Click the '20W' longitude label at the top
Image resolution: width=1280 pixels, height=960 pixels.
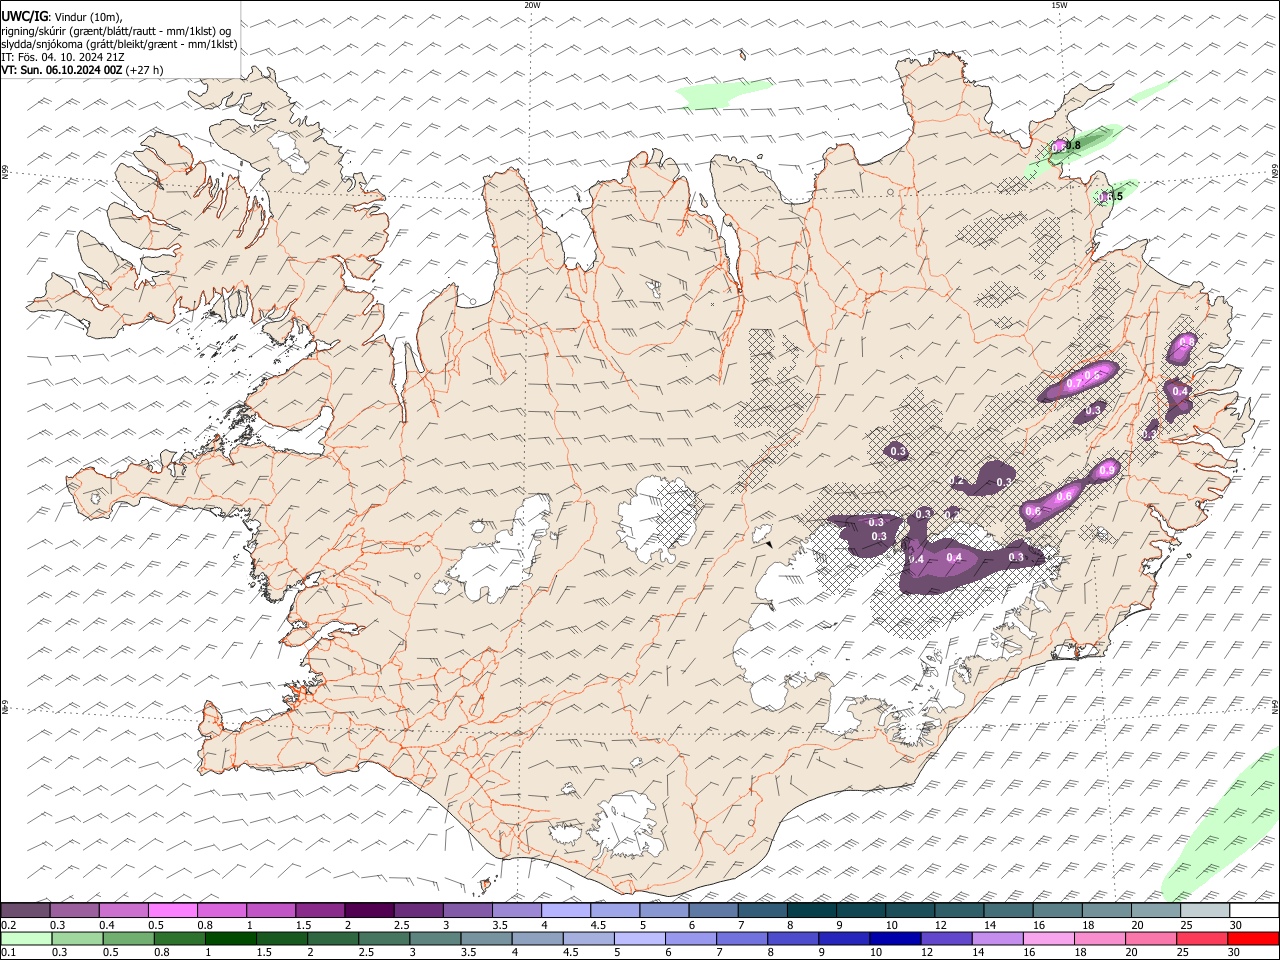532,5
